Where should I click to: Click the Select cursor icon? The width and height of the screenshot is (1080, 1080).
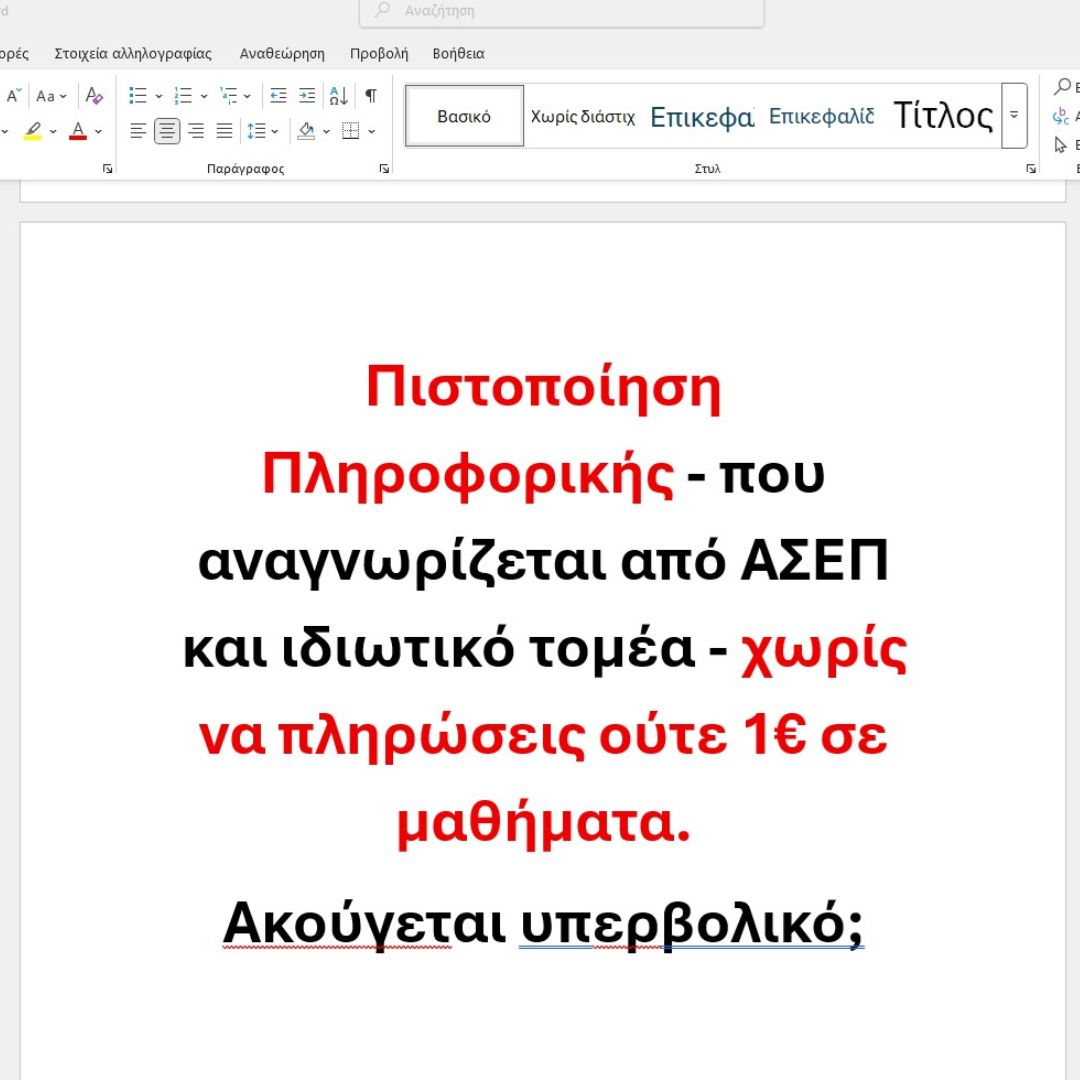(1061, 145)
